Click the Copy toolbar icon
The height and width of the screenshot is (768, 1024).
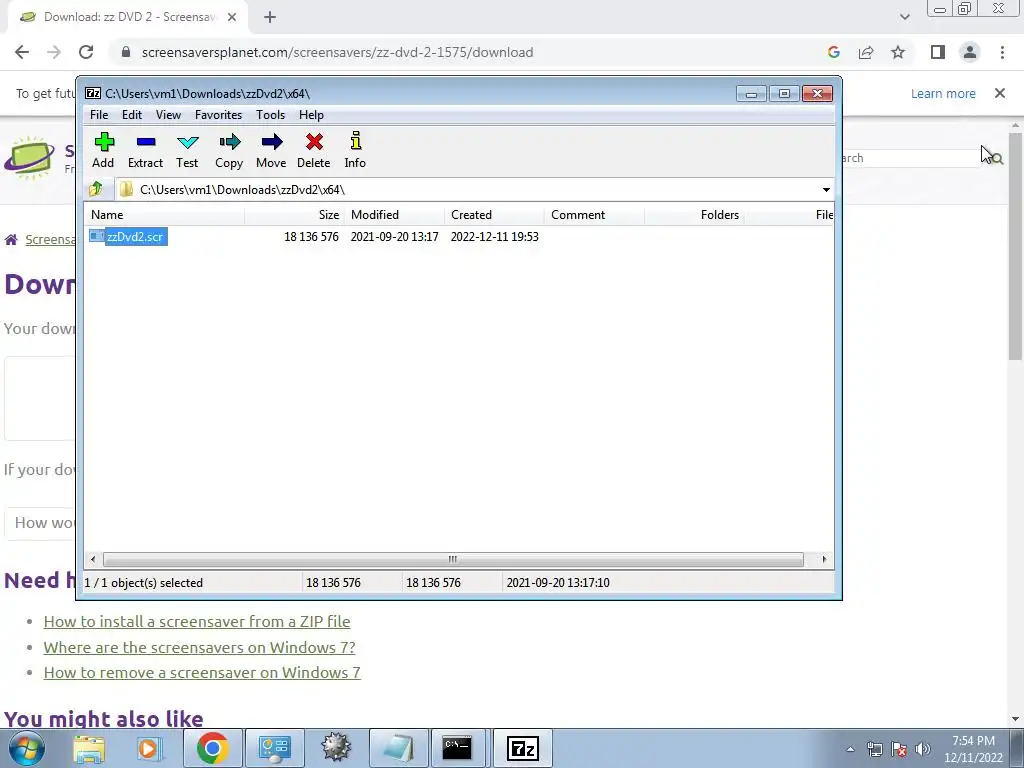click(x=229, y=150)
